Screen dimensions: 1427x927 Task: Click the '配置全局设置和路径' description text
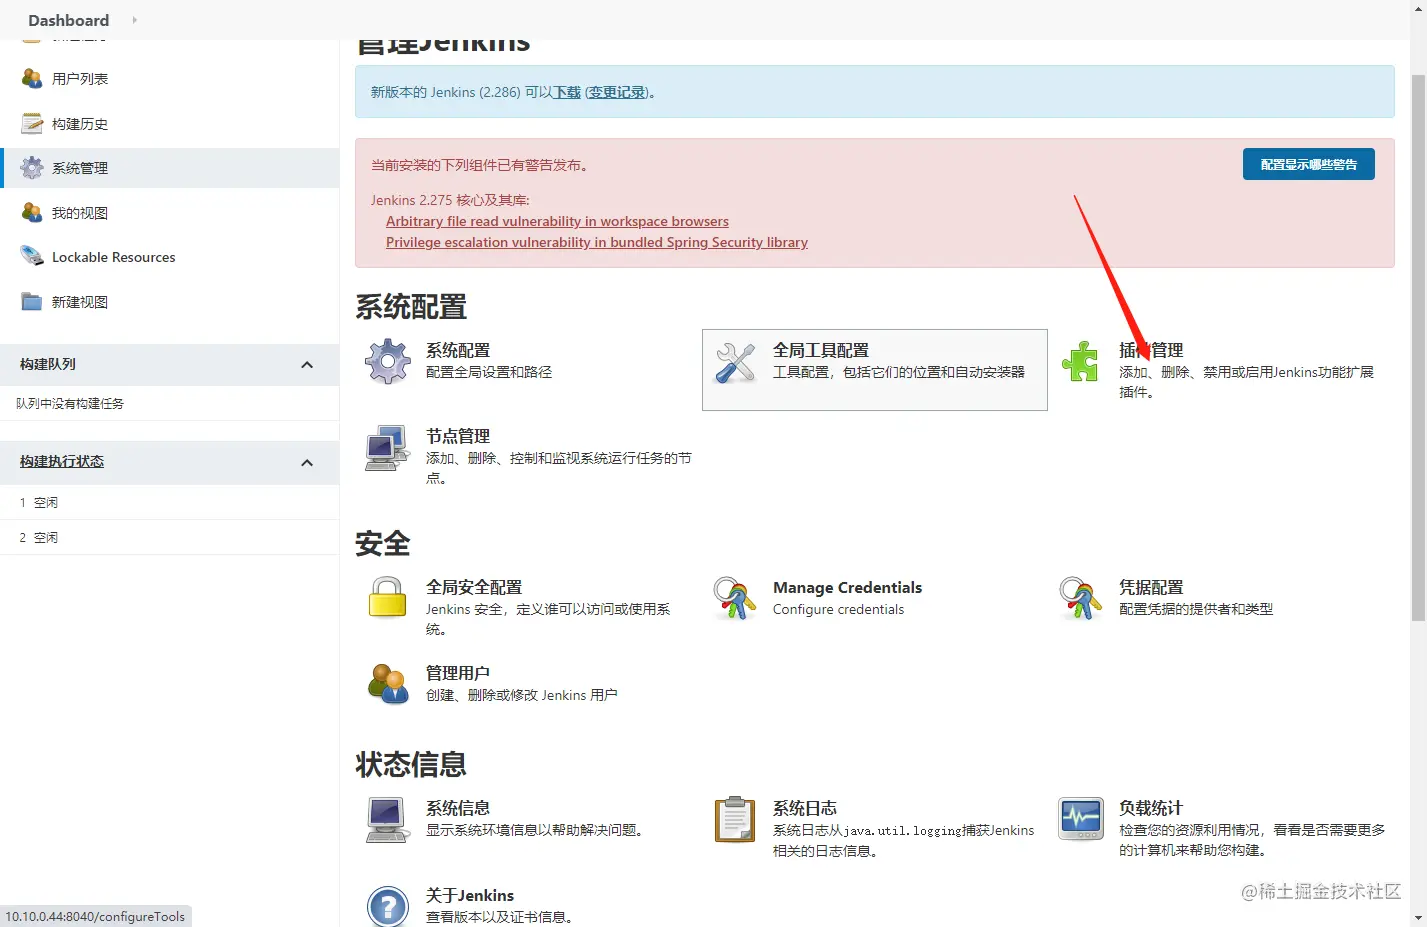coord(489,372)
